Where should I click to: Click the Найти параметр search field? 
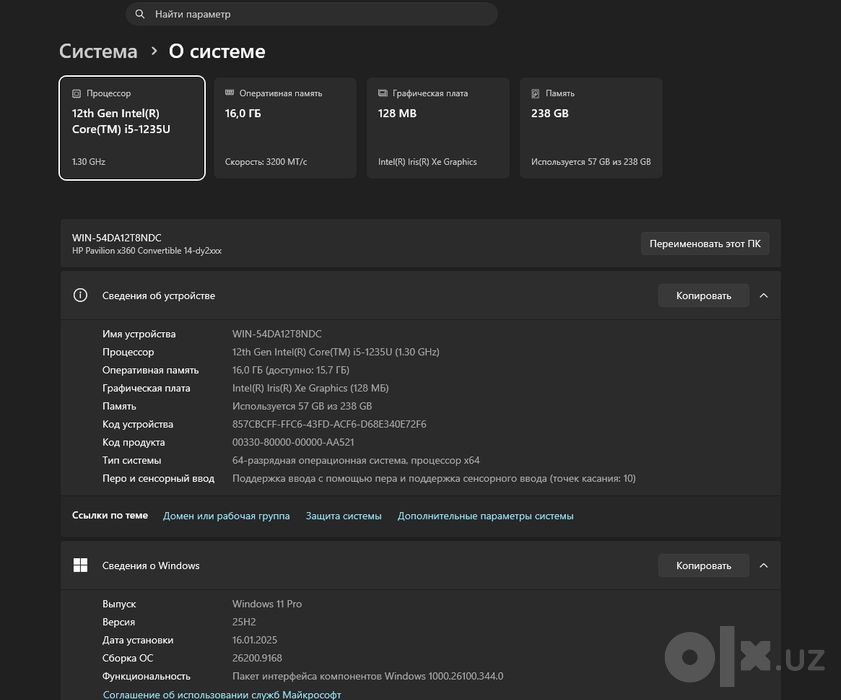point(311,14)
